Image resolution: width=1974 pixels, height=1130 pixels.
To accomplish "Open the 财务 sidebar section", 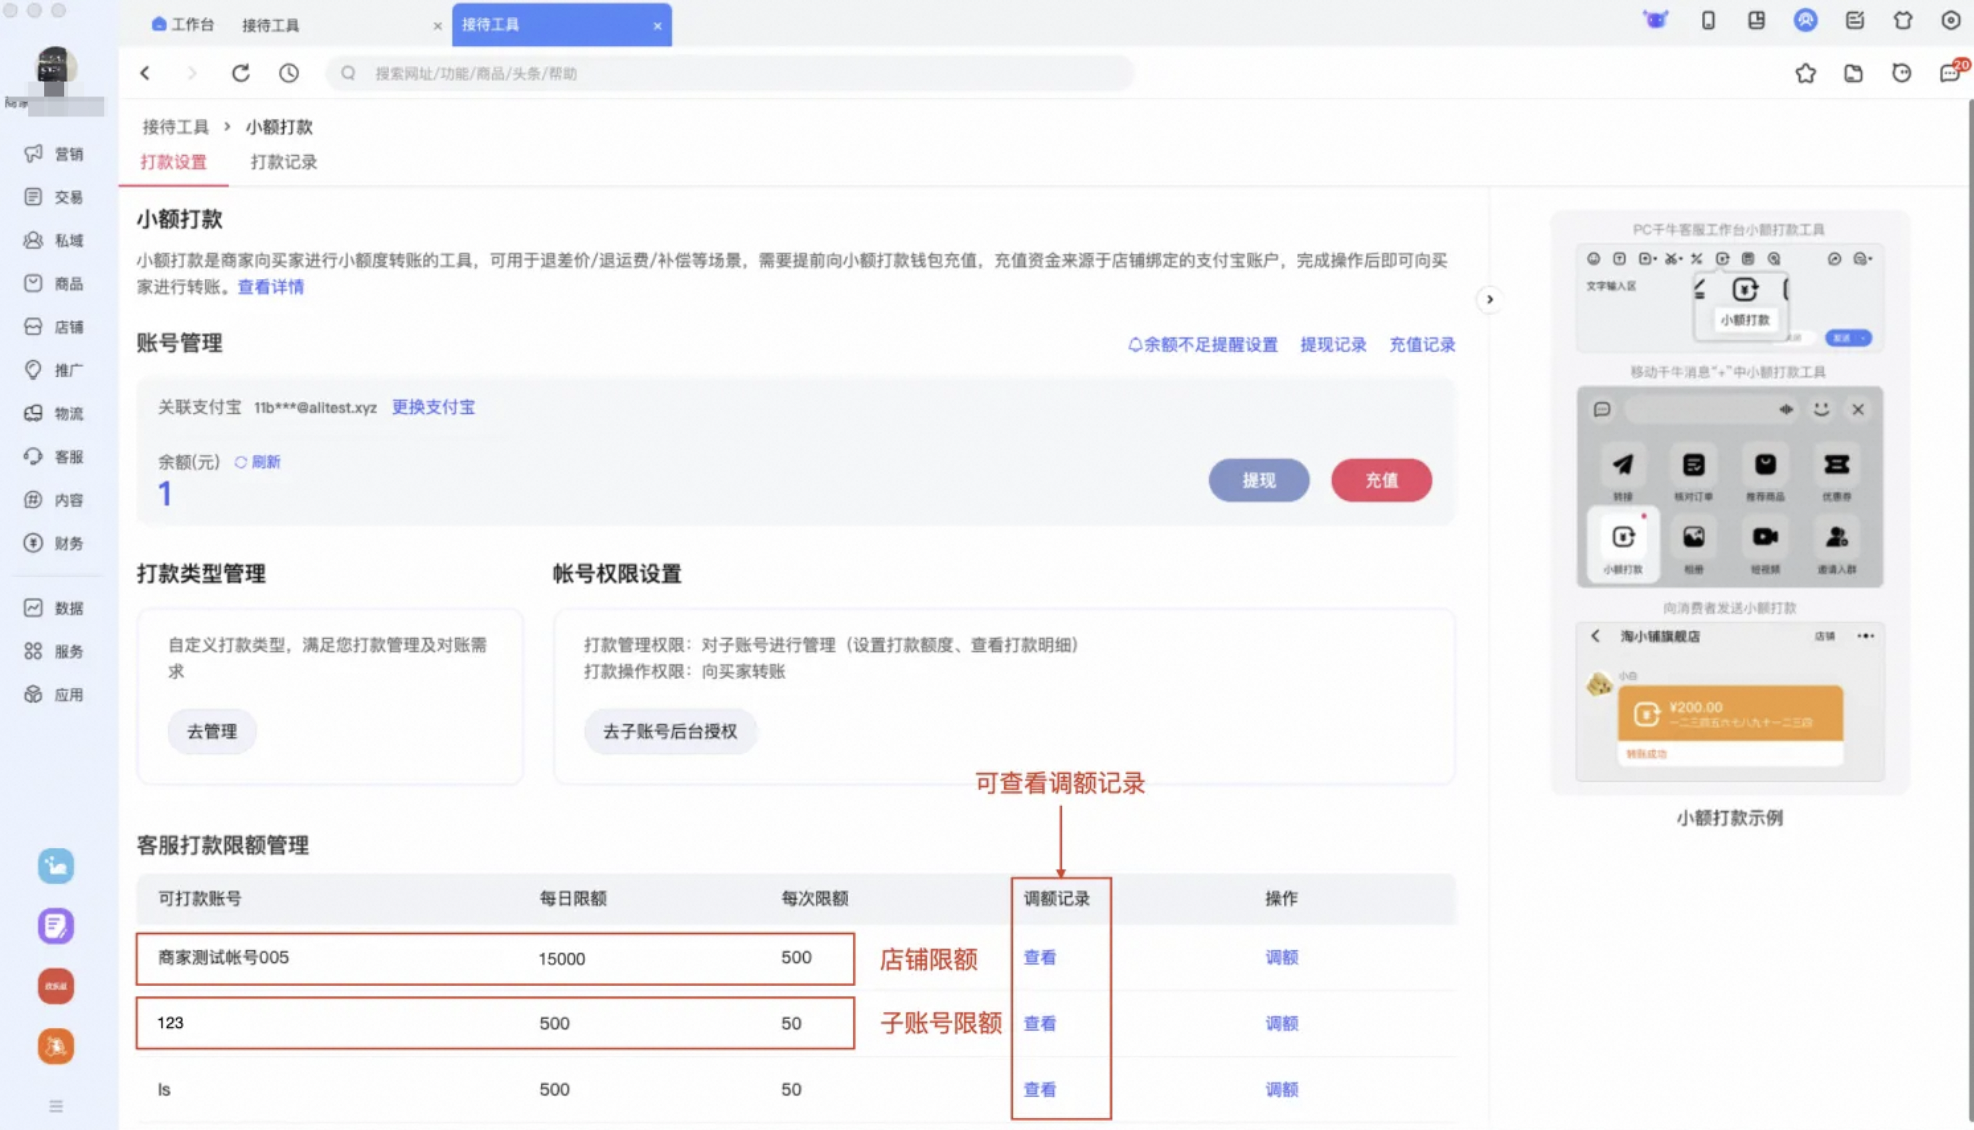I will [x=55, y=543].
